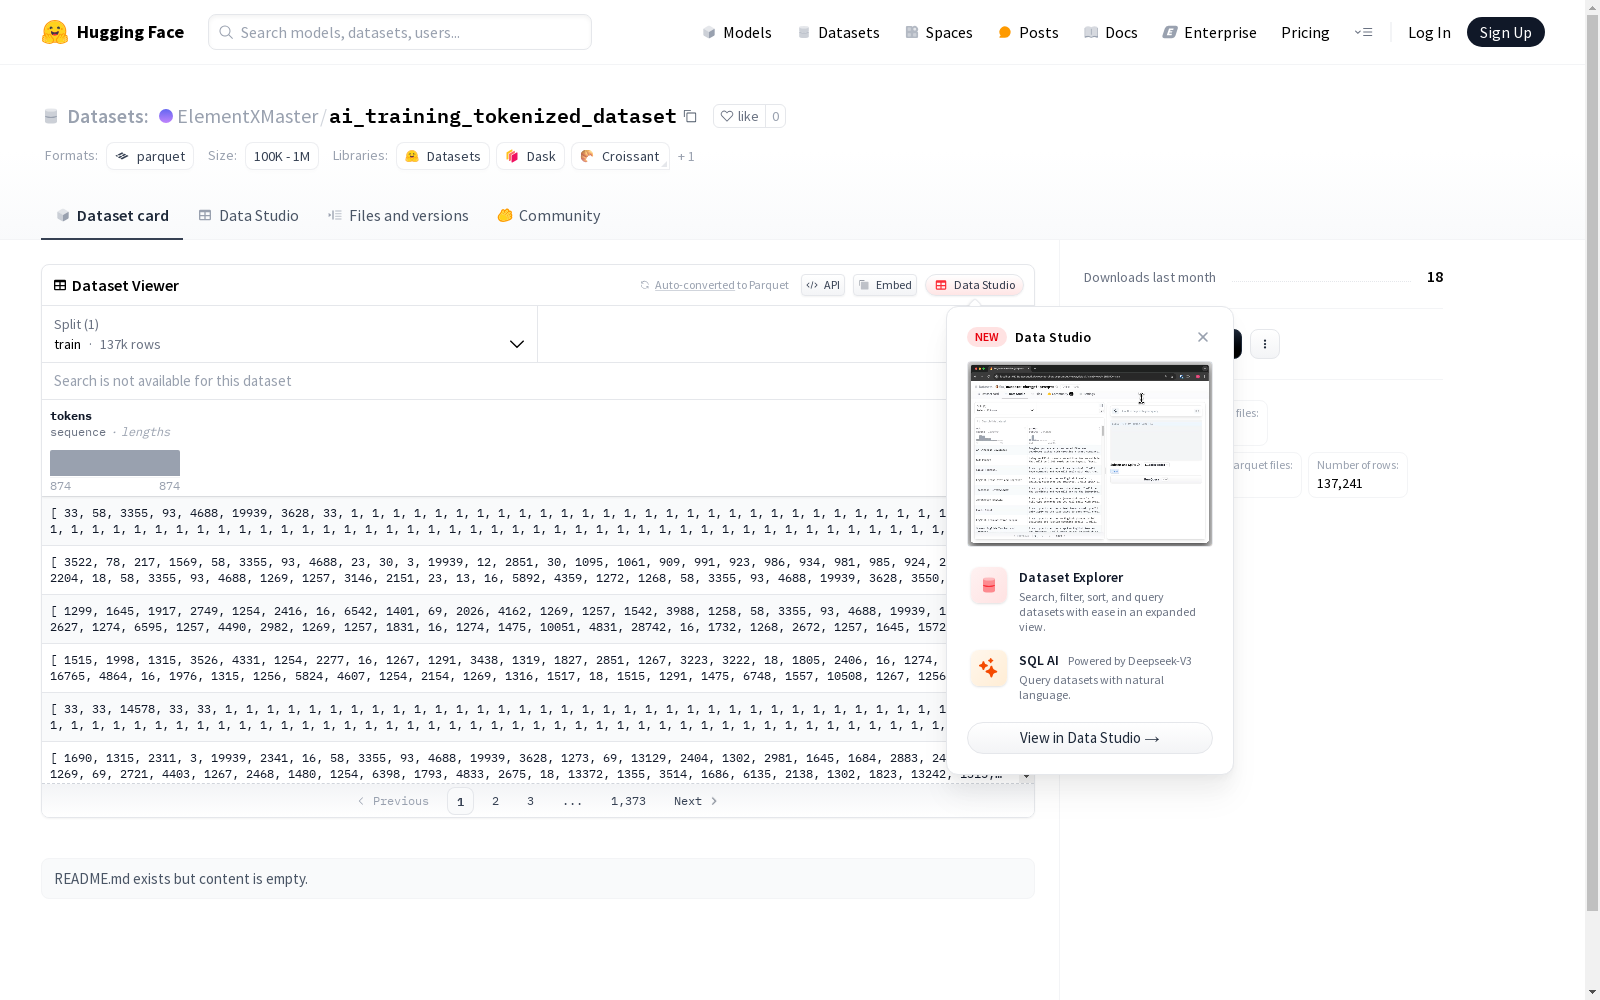Image resolution: width=1600 pixels, height=1000 pixels.
Task: Click the downloads last month count 18
Action: click(x=1435, y=277)
